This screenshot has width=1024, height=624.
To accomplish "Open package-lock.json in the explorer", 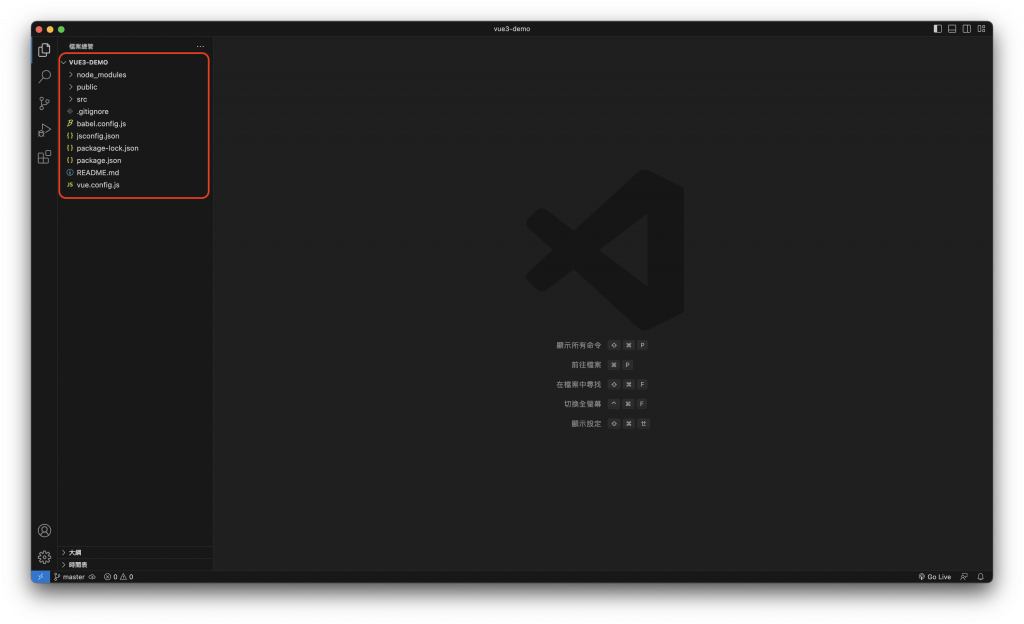I will coord(135,148).
